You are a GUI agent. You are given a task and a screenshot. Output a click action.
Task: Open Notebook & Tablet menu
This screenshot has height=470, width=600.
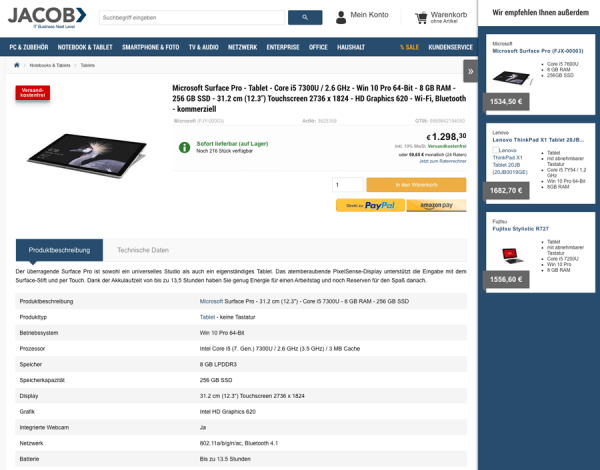(85, 47)
